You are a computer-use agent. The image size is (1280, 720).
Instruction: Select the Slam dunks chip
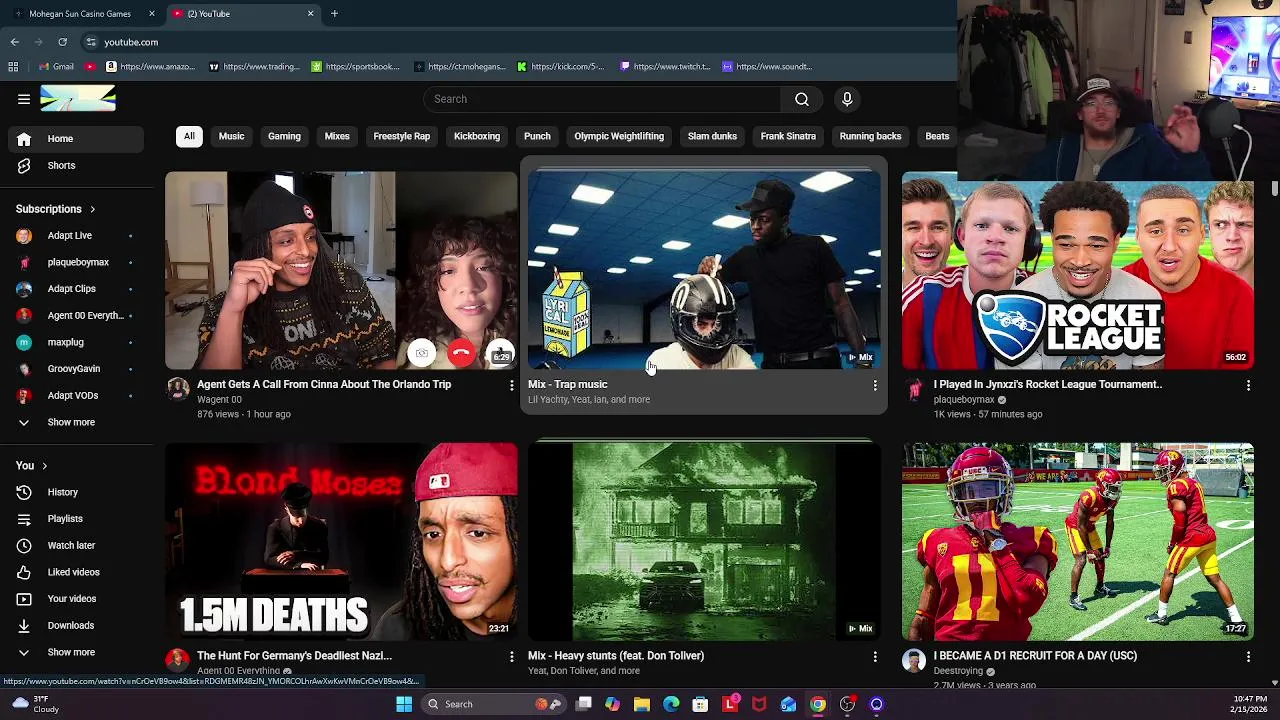712,136
